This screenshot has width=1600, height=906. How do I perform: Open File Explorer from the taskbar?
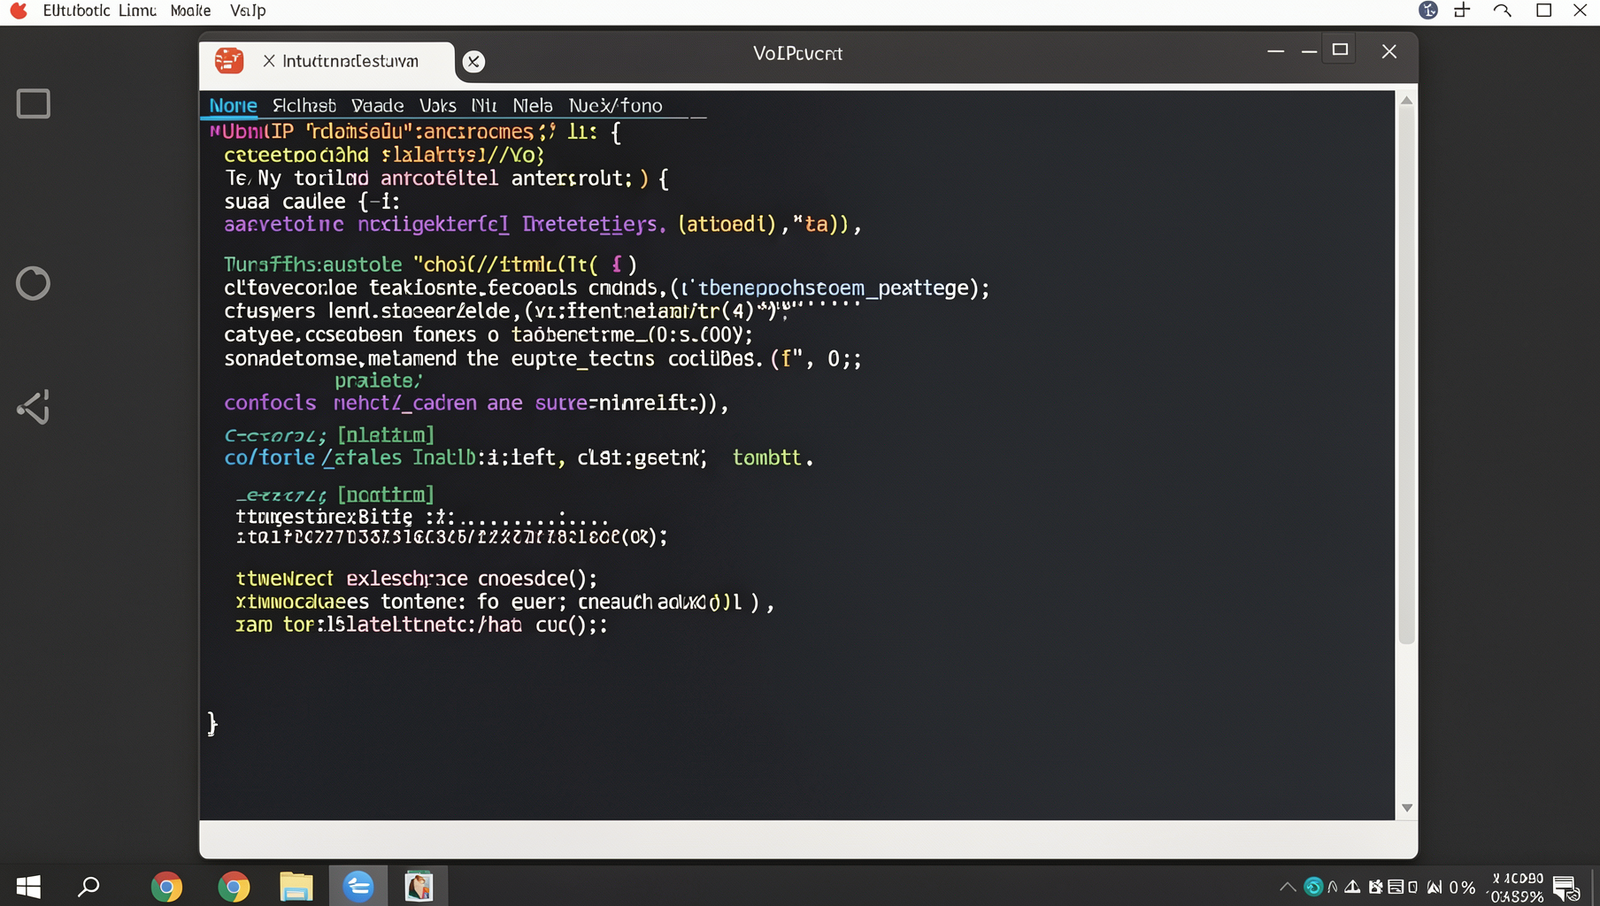296,886
